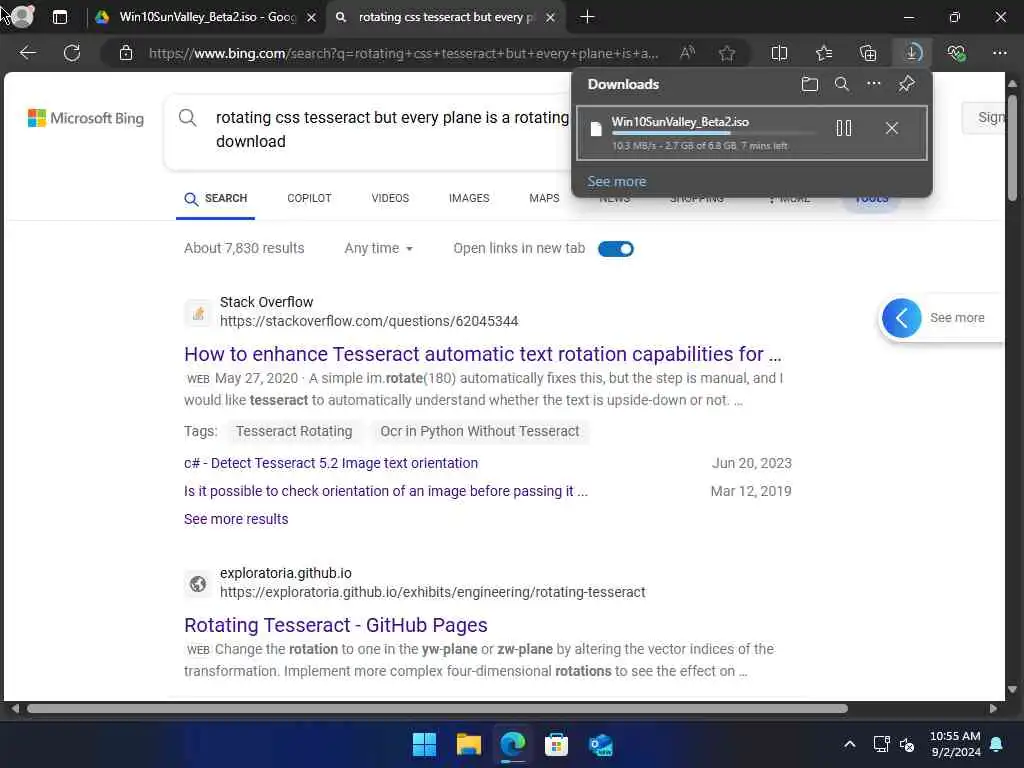The image size is (1024, 768).
Task: Click the Bing search magnifier icon
Action: [x=187, y=118]
